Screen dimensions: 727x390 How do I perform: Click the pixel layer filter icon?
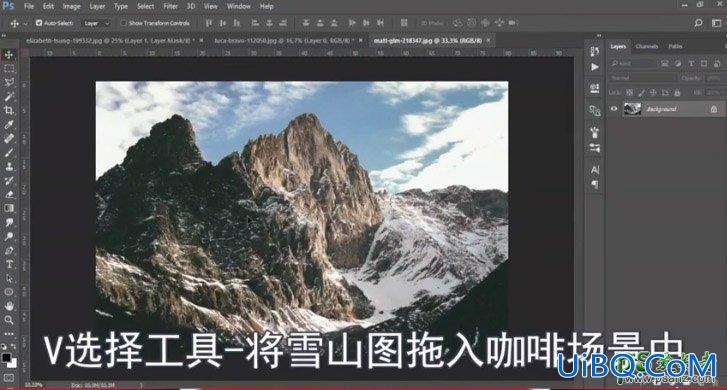pos(665,64)
